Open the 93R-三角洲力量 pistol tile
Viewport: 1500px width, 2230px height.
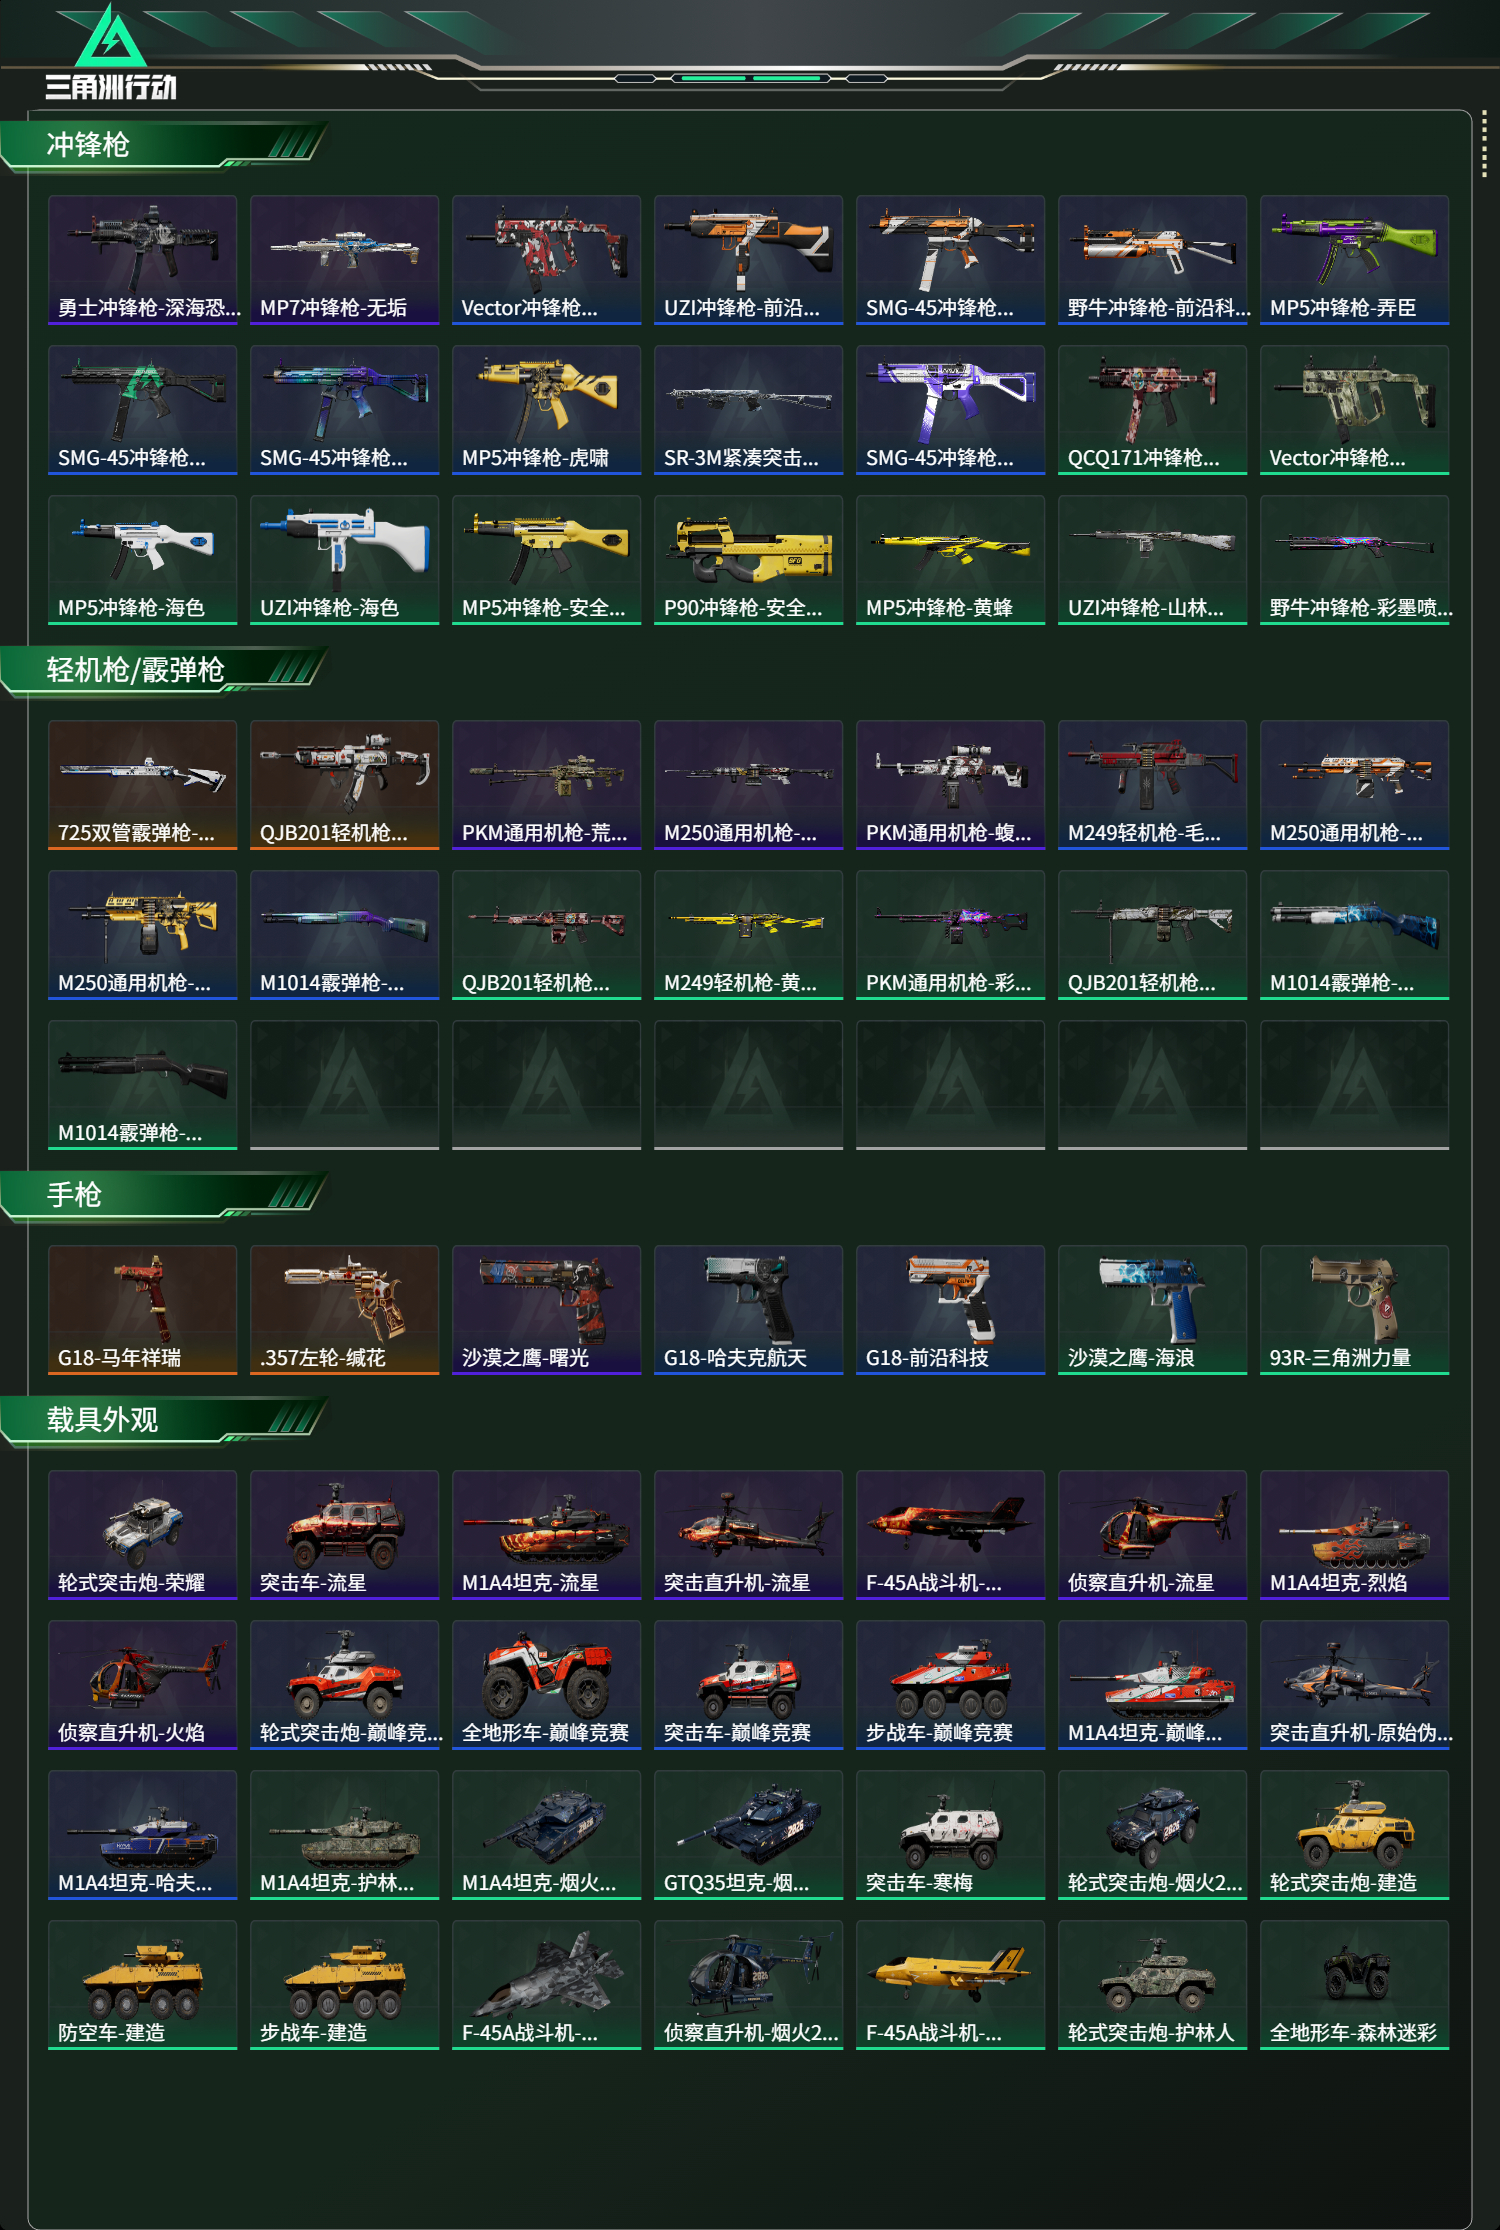click(x=1354, y=1310)
